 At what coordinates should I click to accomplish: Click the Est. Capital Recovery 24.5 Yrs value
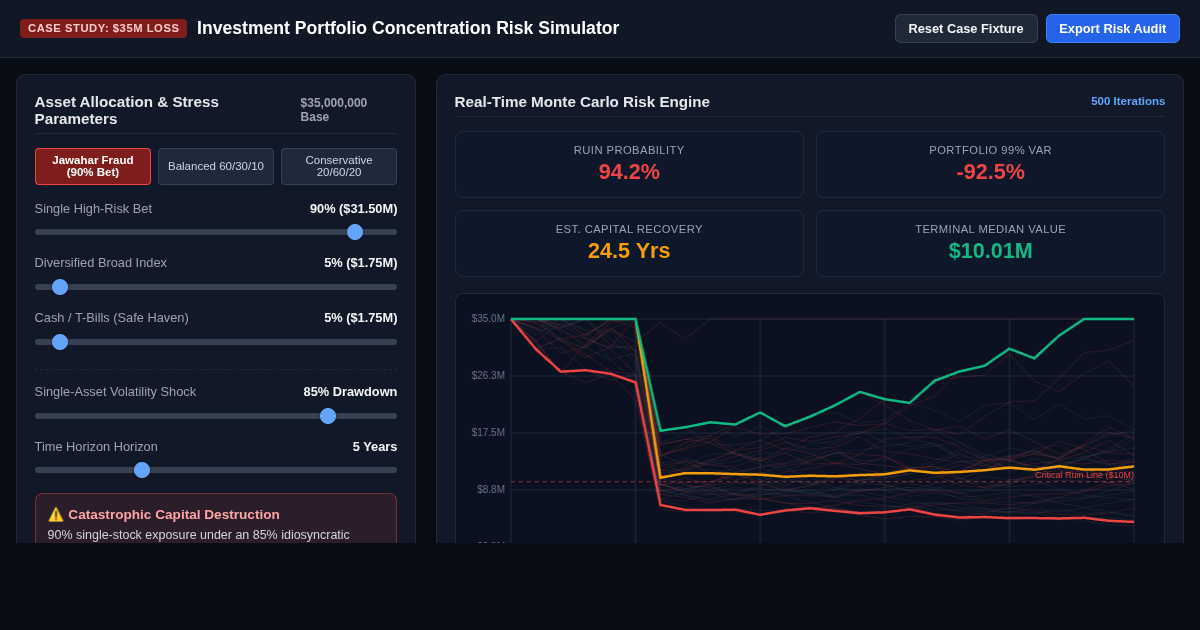629,251
